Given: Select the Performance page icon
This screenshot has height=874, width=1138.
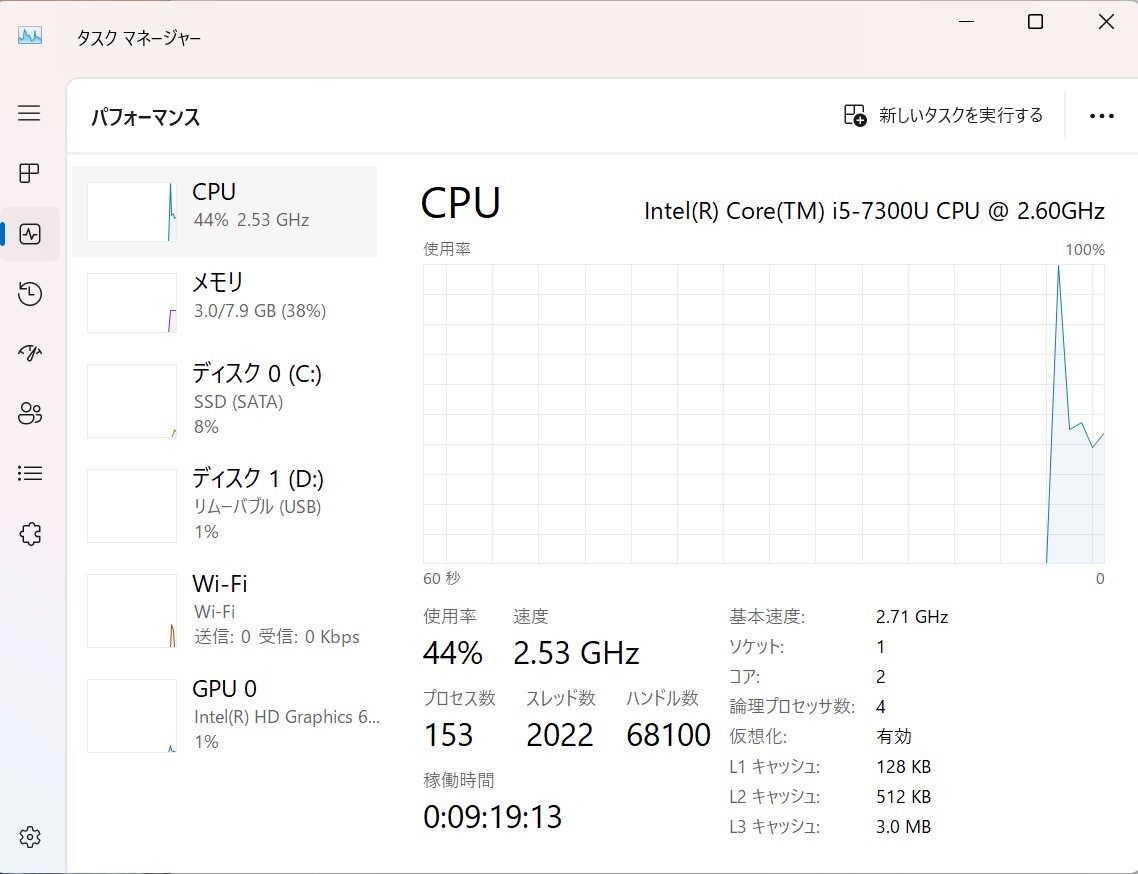Looking at the screenshot, I should [x=30, y=234].
